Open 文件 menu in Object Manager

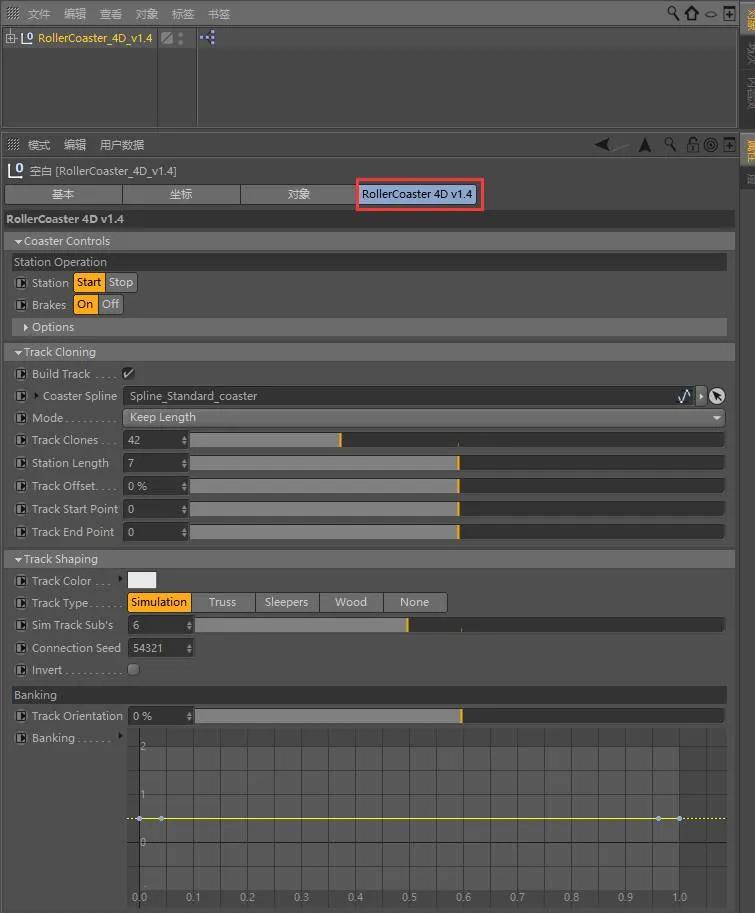click(x=39, y=14)
